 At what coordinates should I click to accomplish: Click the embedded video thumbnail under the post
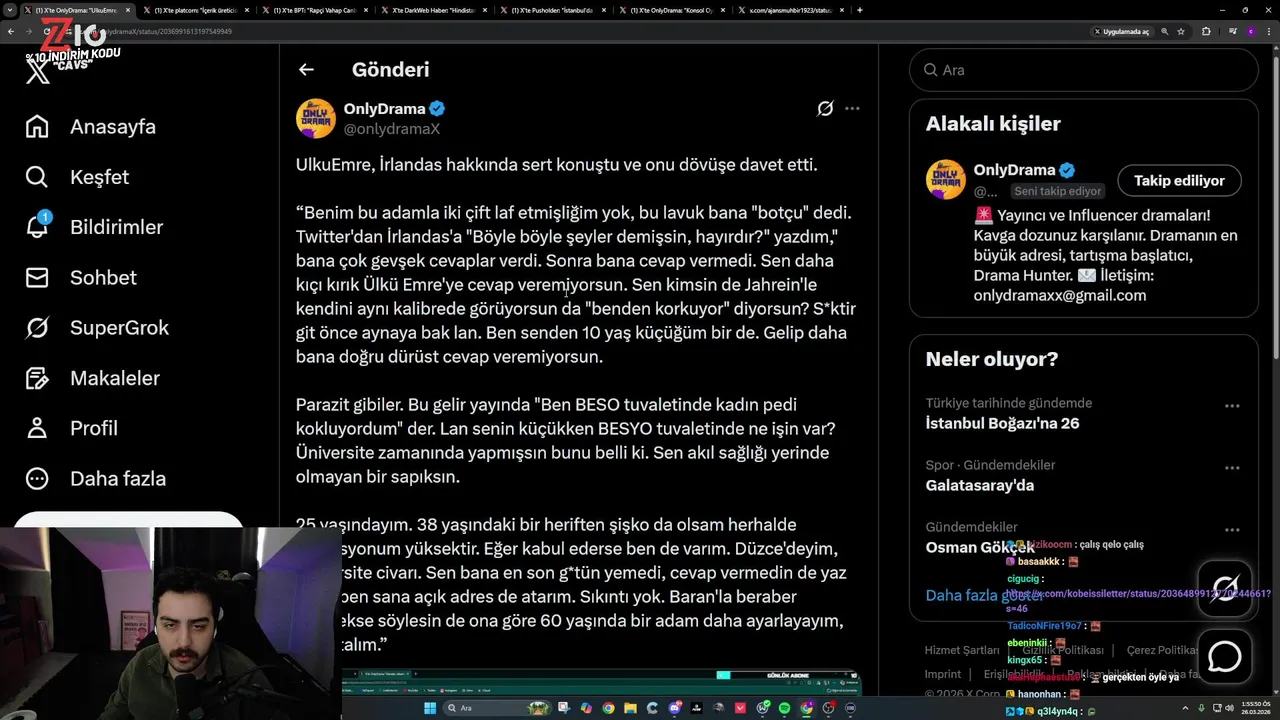coord(600,682)
